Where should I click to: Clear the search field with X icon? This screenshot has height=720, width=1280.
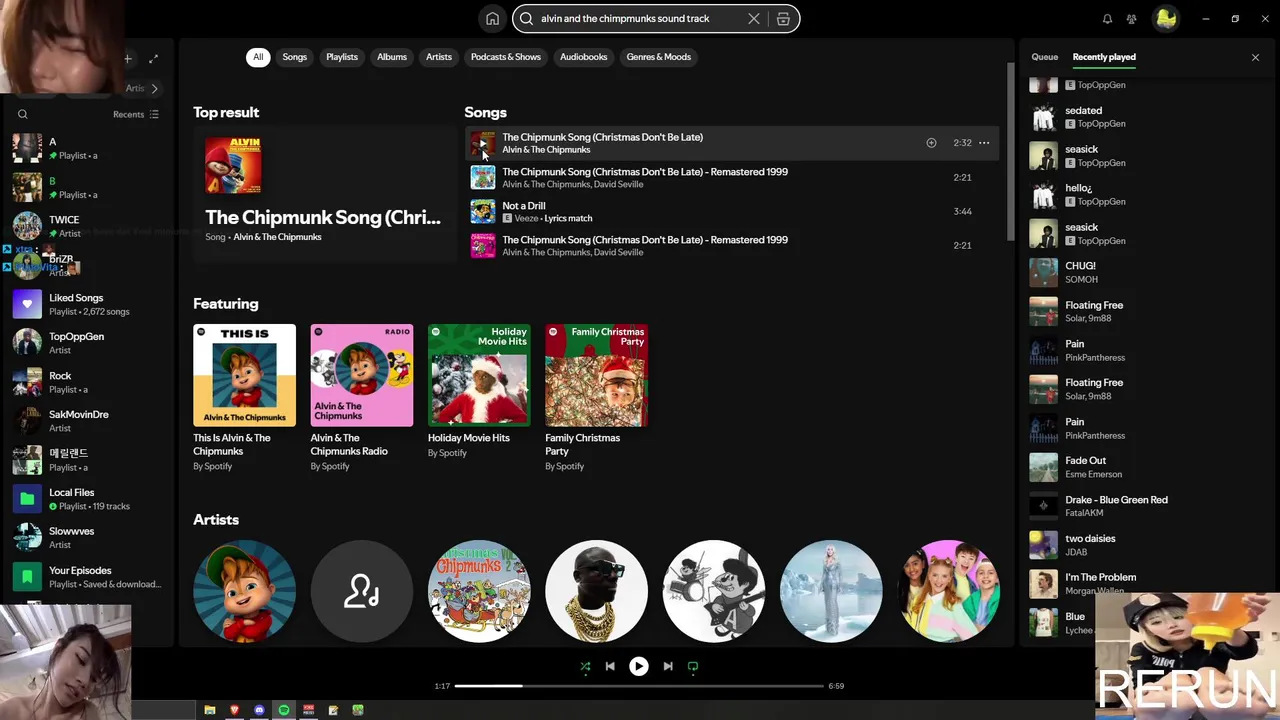(x=754, y=18)
